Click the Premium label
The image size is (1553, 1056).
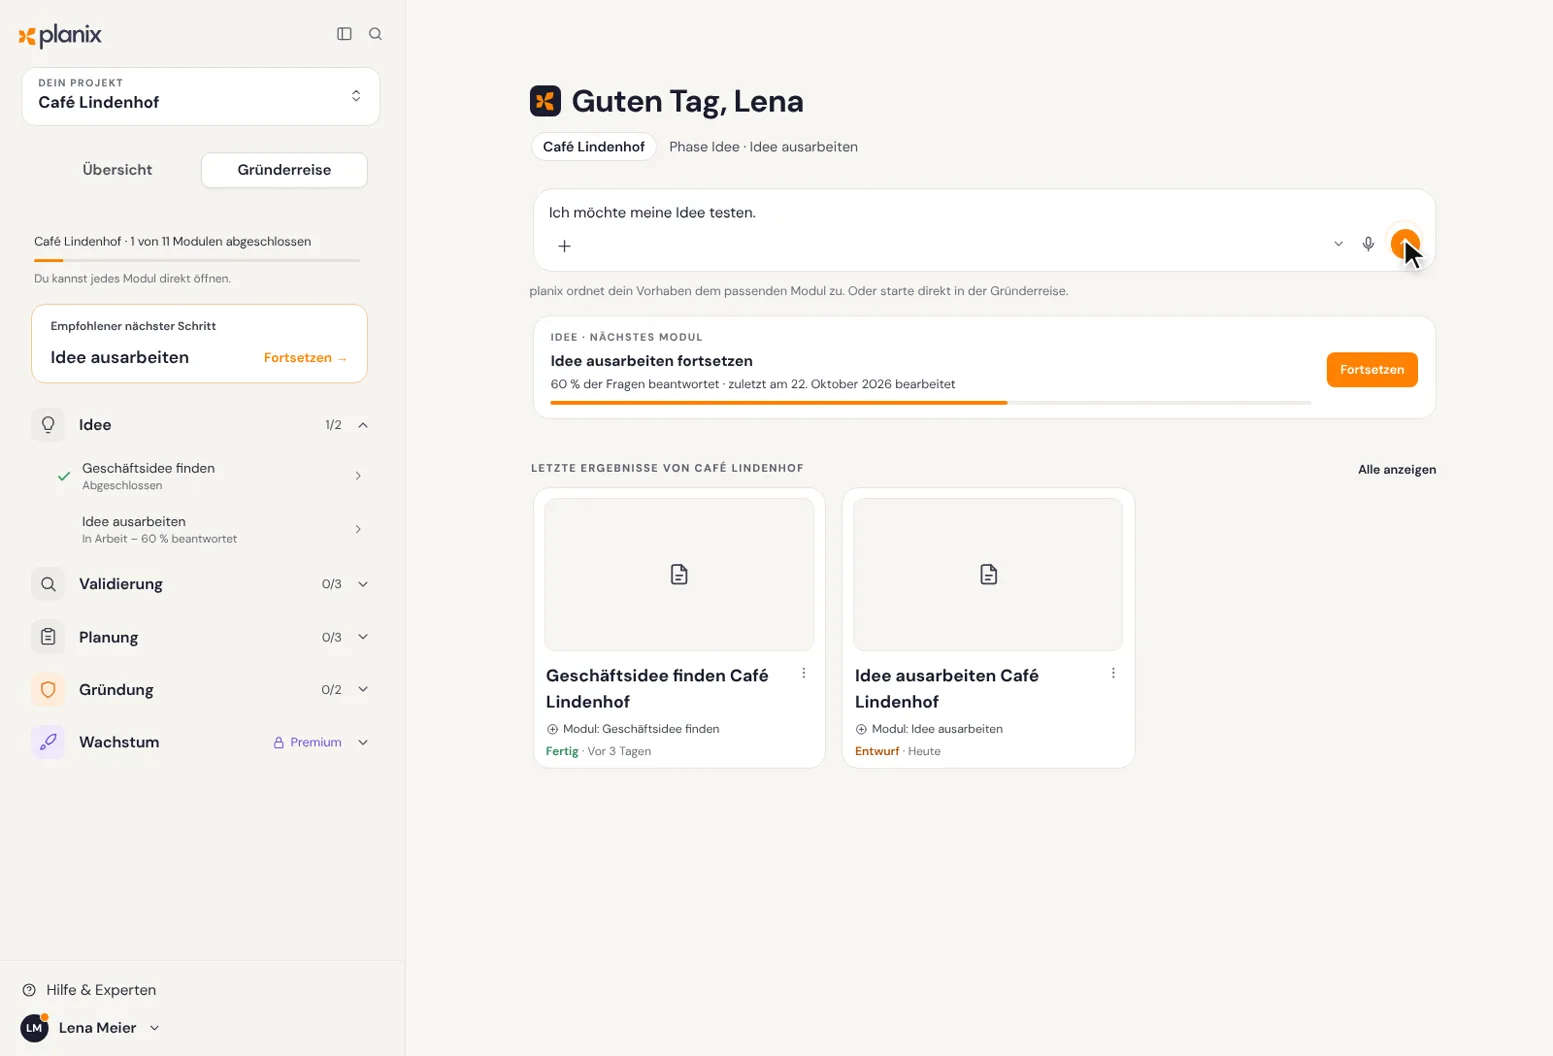316,743
